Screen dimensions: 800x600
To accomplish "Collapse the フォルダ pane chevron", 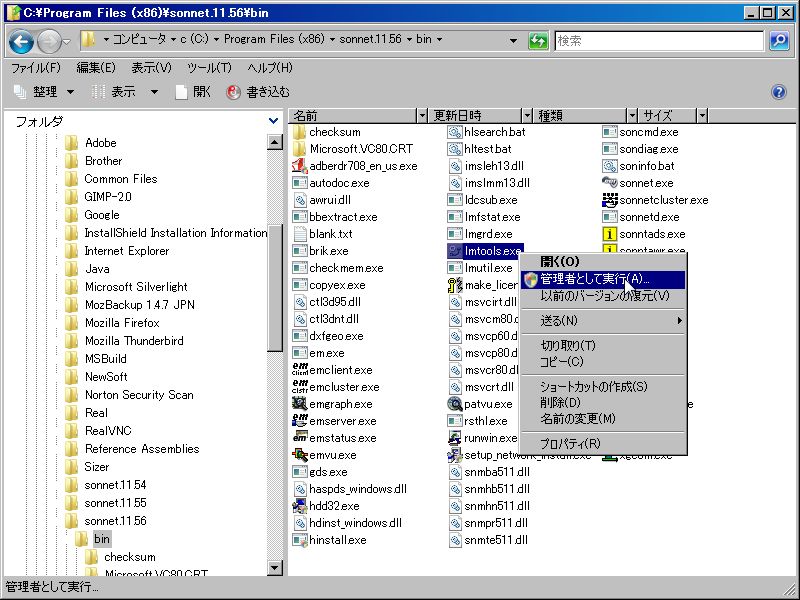I will click(273, 121).
